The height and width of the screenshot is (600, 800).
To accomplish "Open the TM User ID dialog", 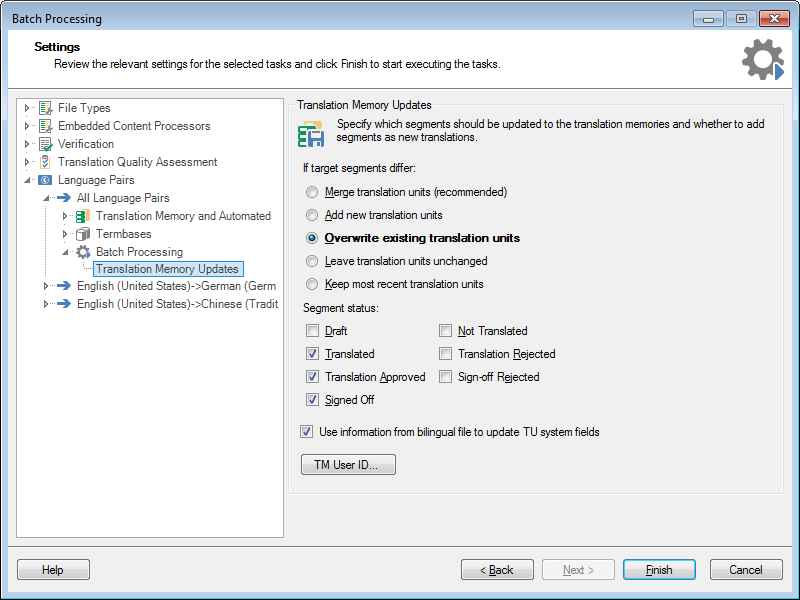I will [x=348, y=465].
